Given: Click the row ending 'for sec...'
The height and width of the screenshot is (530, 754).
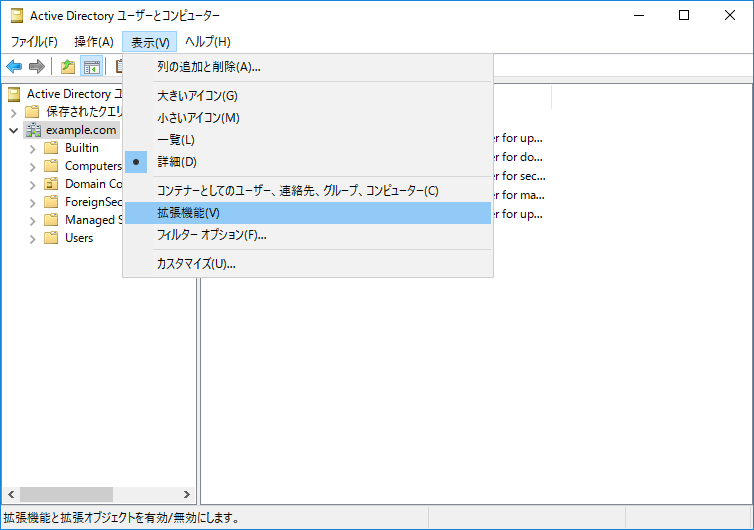Looking at the screenshot, I should (518, 176).
